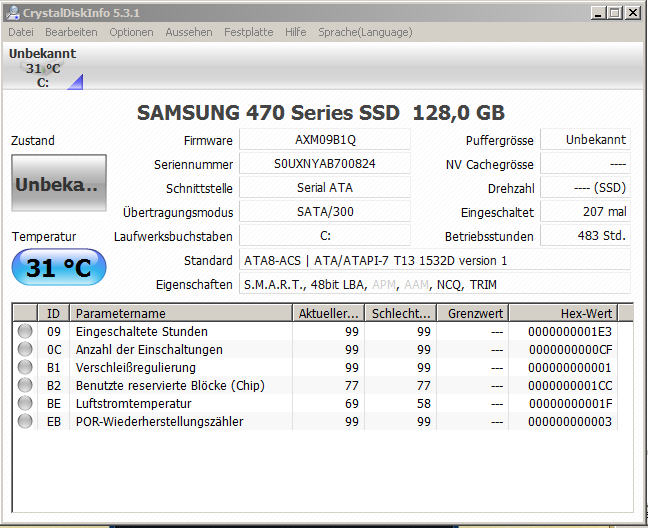
Task: Click the Eigenschaften field with S.M.A.R.T.
Action: point(435,284)
